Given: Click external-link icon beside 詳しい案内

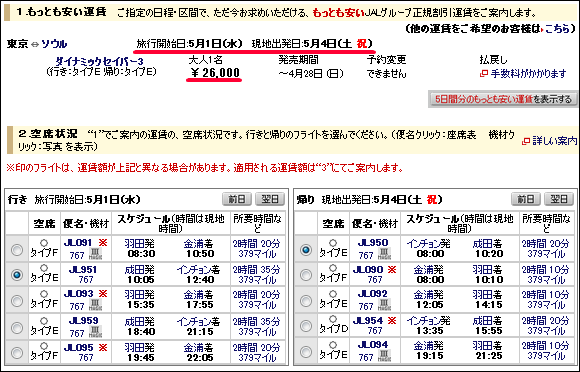Looking at the screenshot, I should point(526,141).
